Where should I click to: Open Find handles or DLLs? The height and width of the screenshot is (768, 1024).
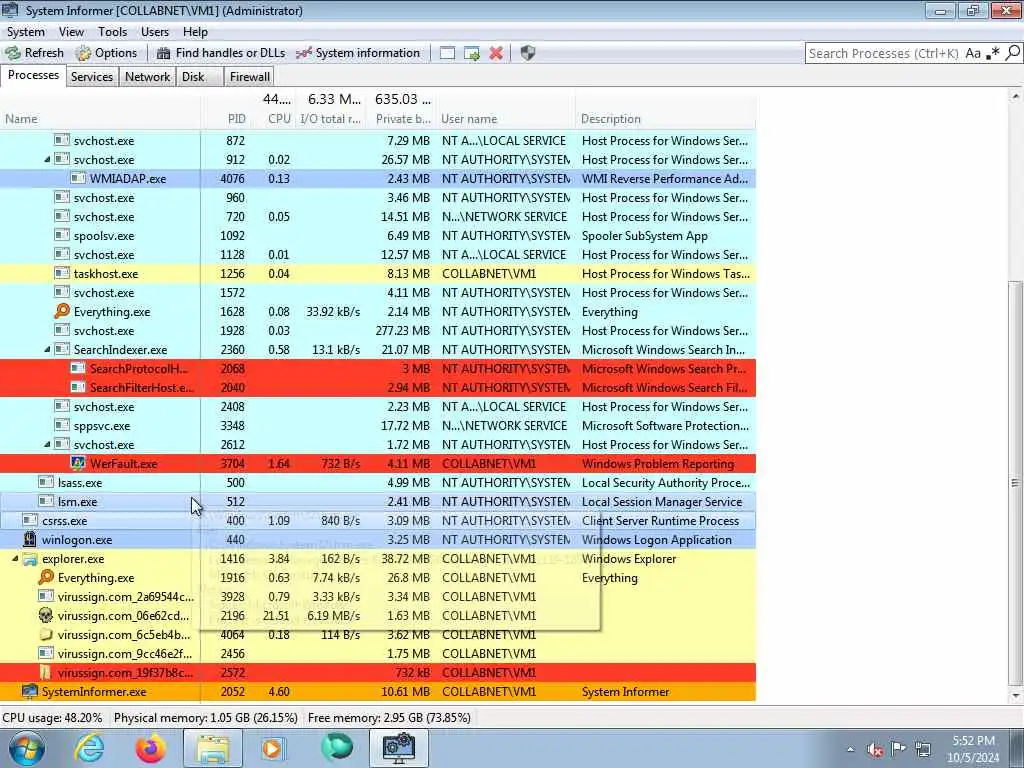tap(221, 53)
